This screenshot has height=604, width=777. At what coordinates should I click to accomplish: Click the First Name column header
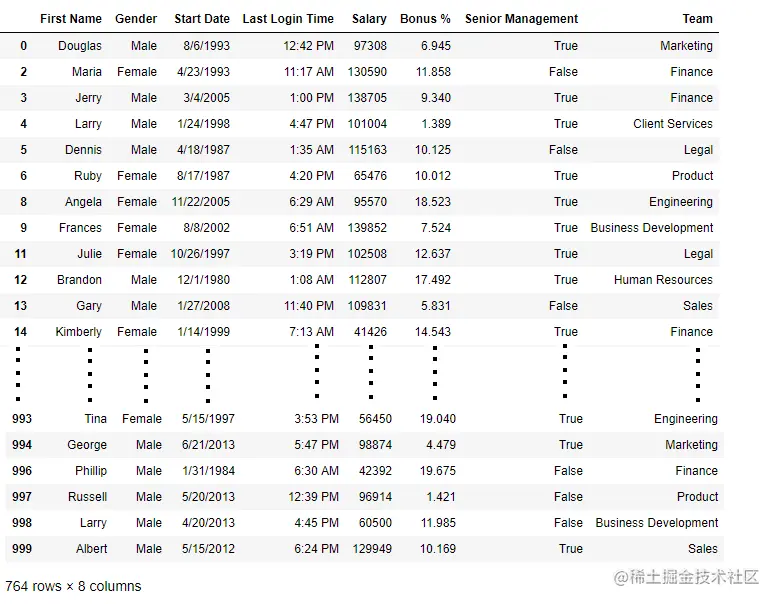pos(71,19)
